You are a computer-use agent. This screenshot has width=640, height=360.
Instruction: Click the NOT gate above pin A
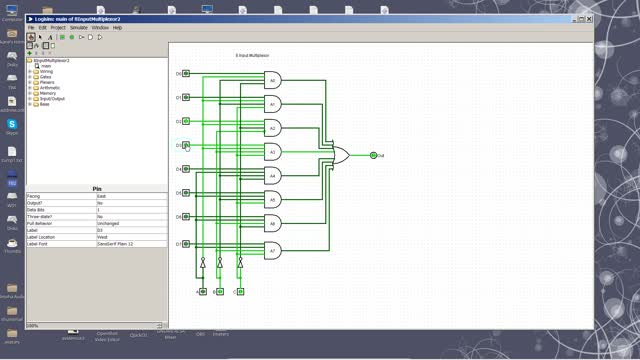coord(203,263)
